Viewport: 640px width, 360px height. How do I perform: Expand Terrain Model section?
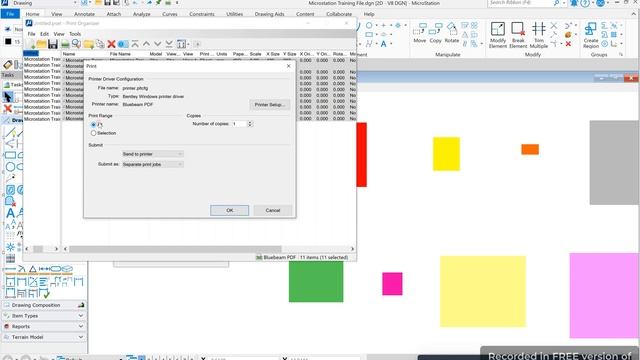[x=44, y=337]
